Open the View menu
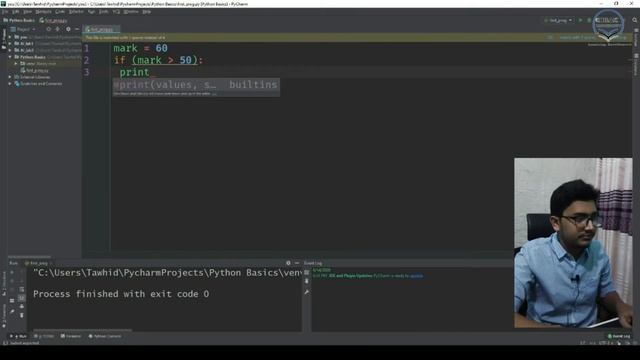Image resolution: width=640 pixels, height=360 pixels. point(27,12)
